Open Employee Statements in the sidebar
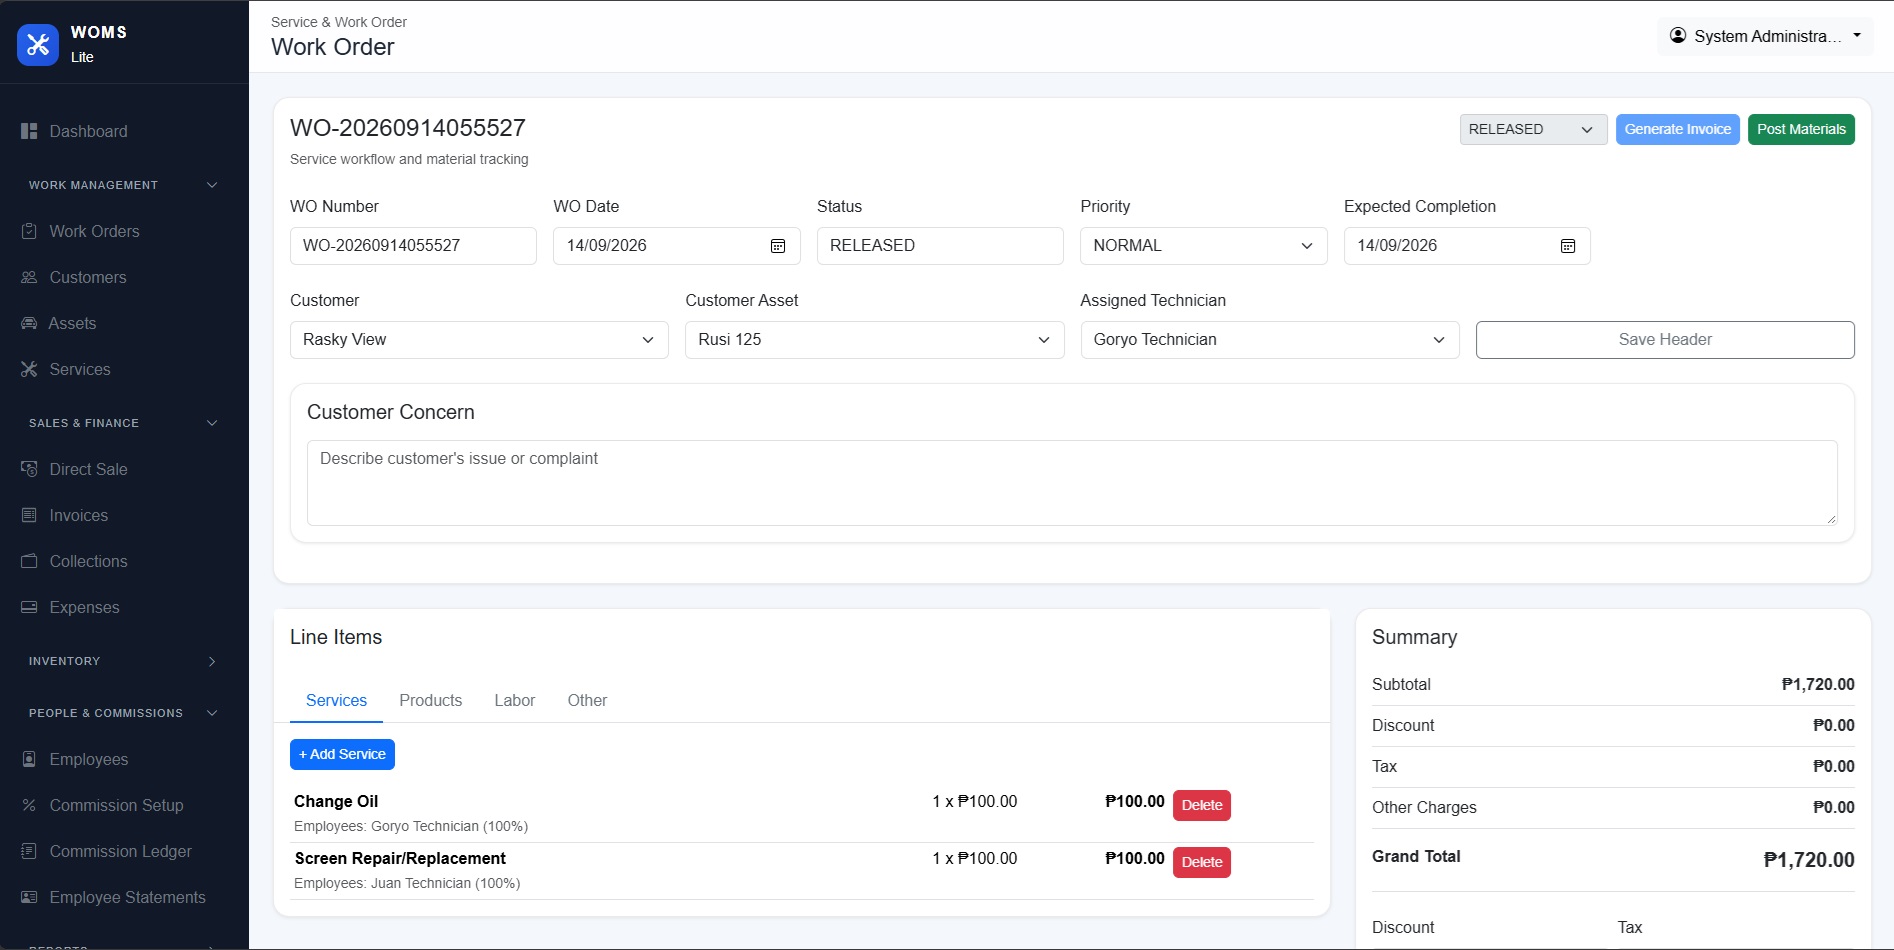The width and height of the screenshot is (1894, 950). coord(128,897)
